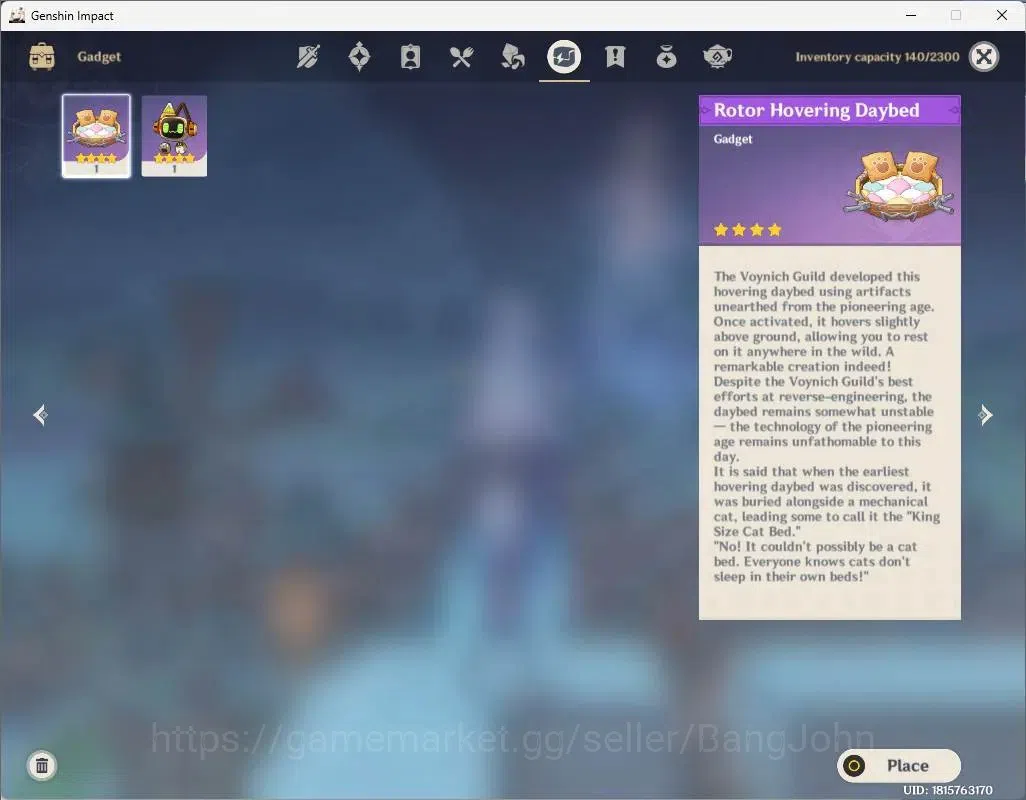Click the Place button

(899, 765)
